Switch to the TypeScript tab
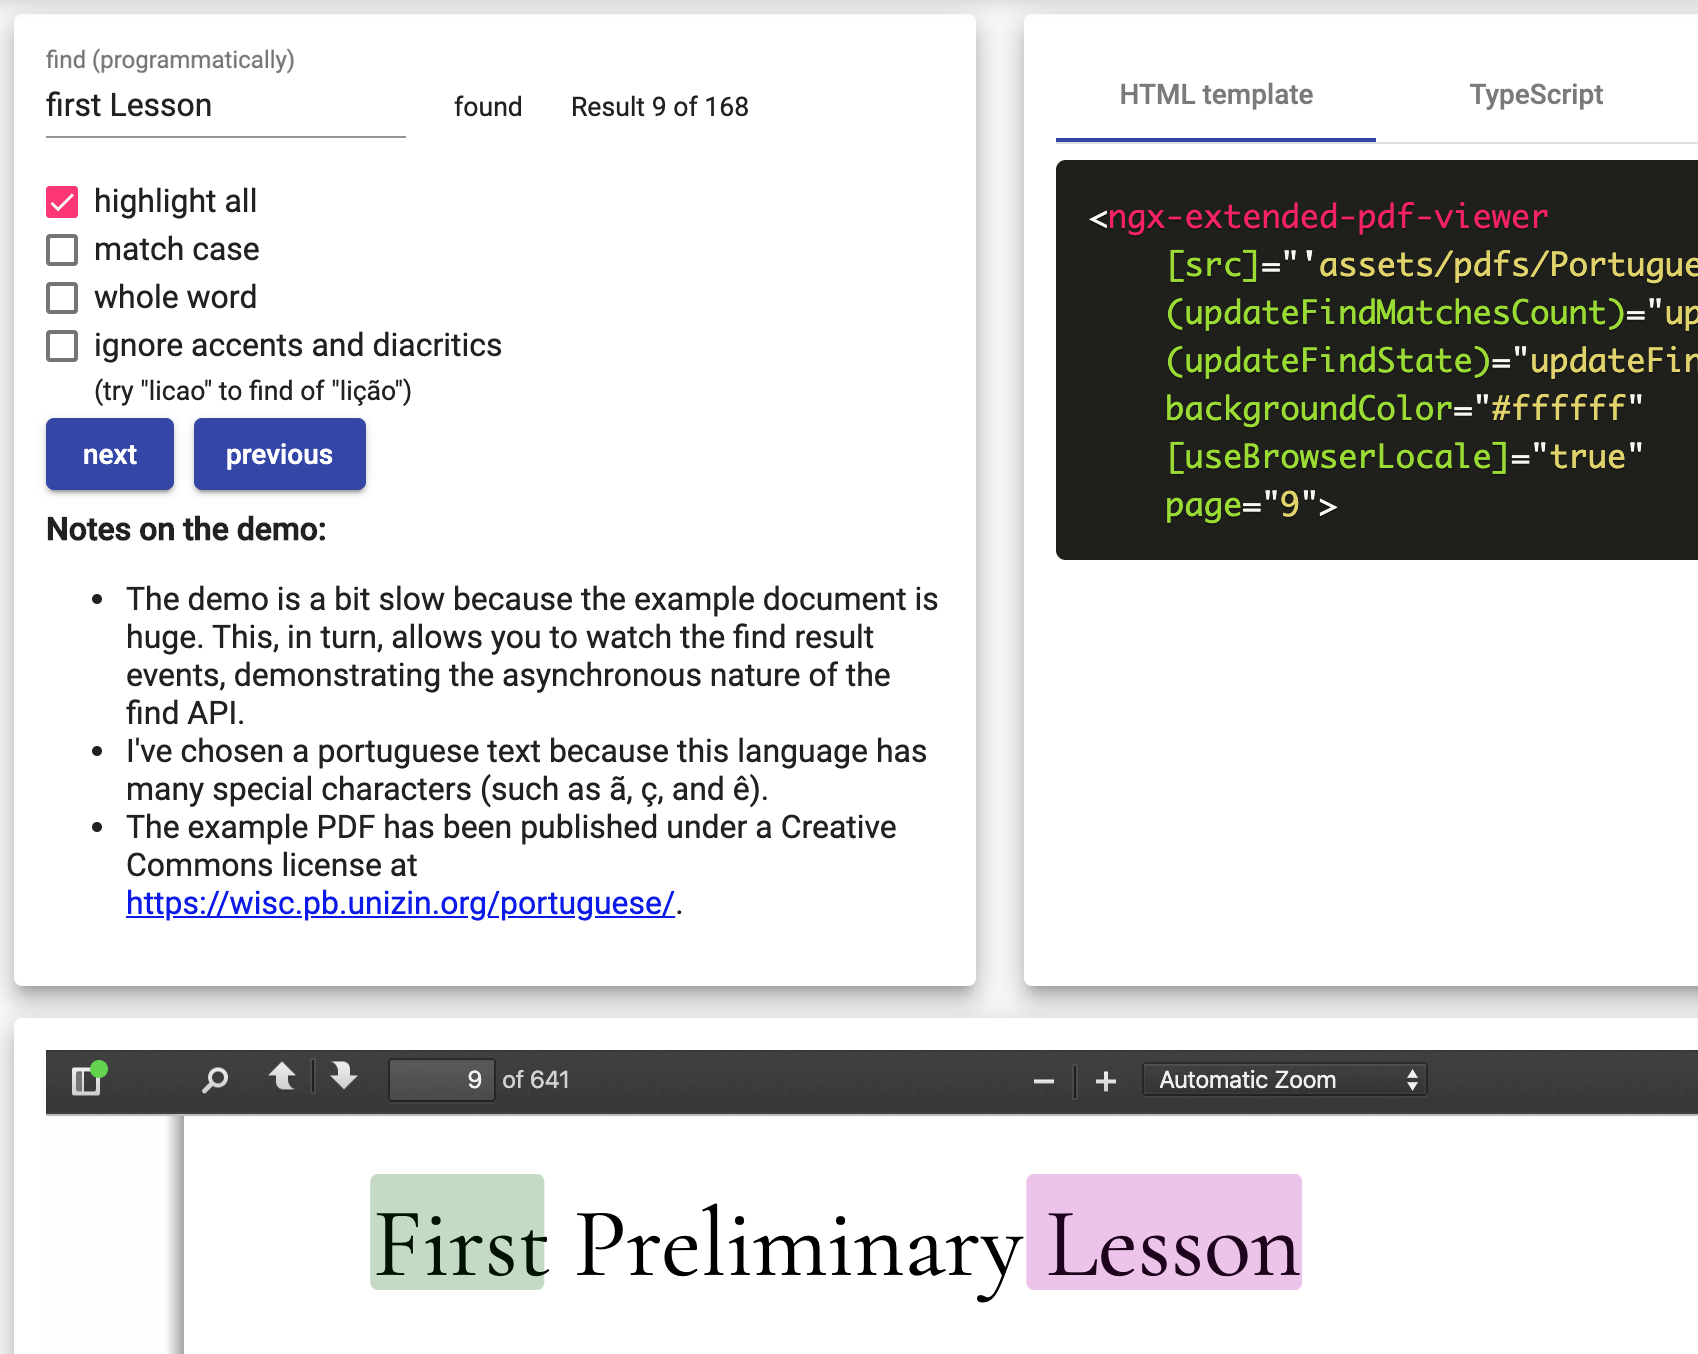 (x=1536, y=95)
